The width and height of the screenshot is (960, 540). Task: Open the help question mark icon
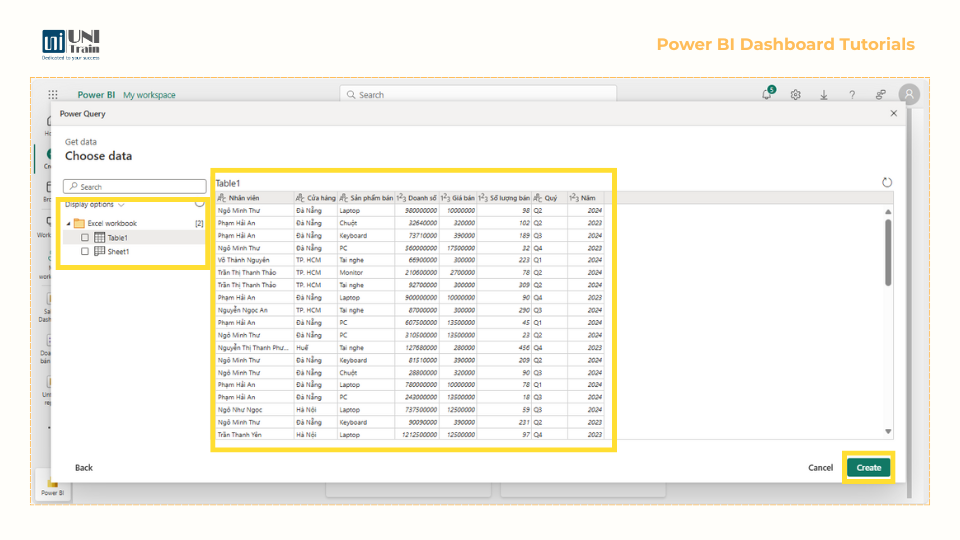click(x=852, y=95)
